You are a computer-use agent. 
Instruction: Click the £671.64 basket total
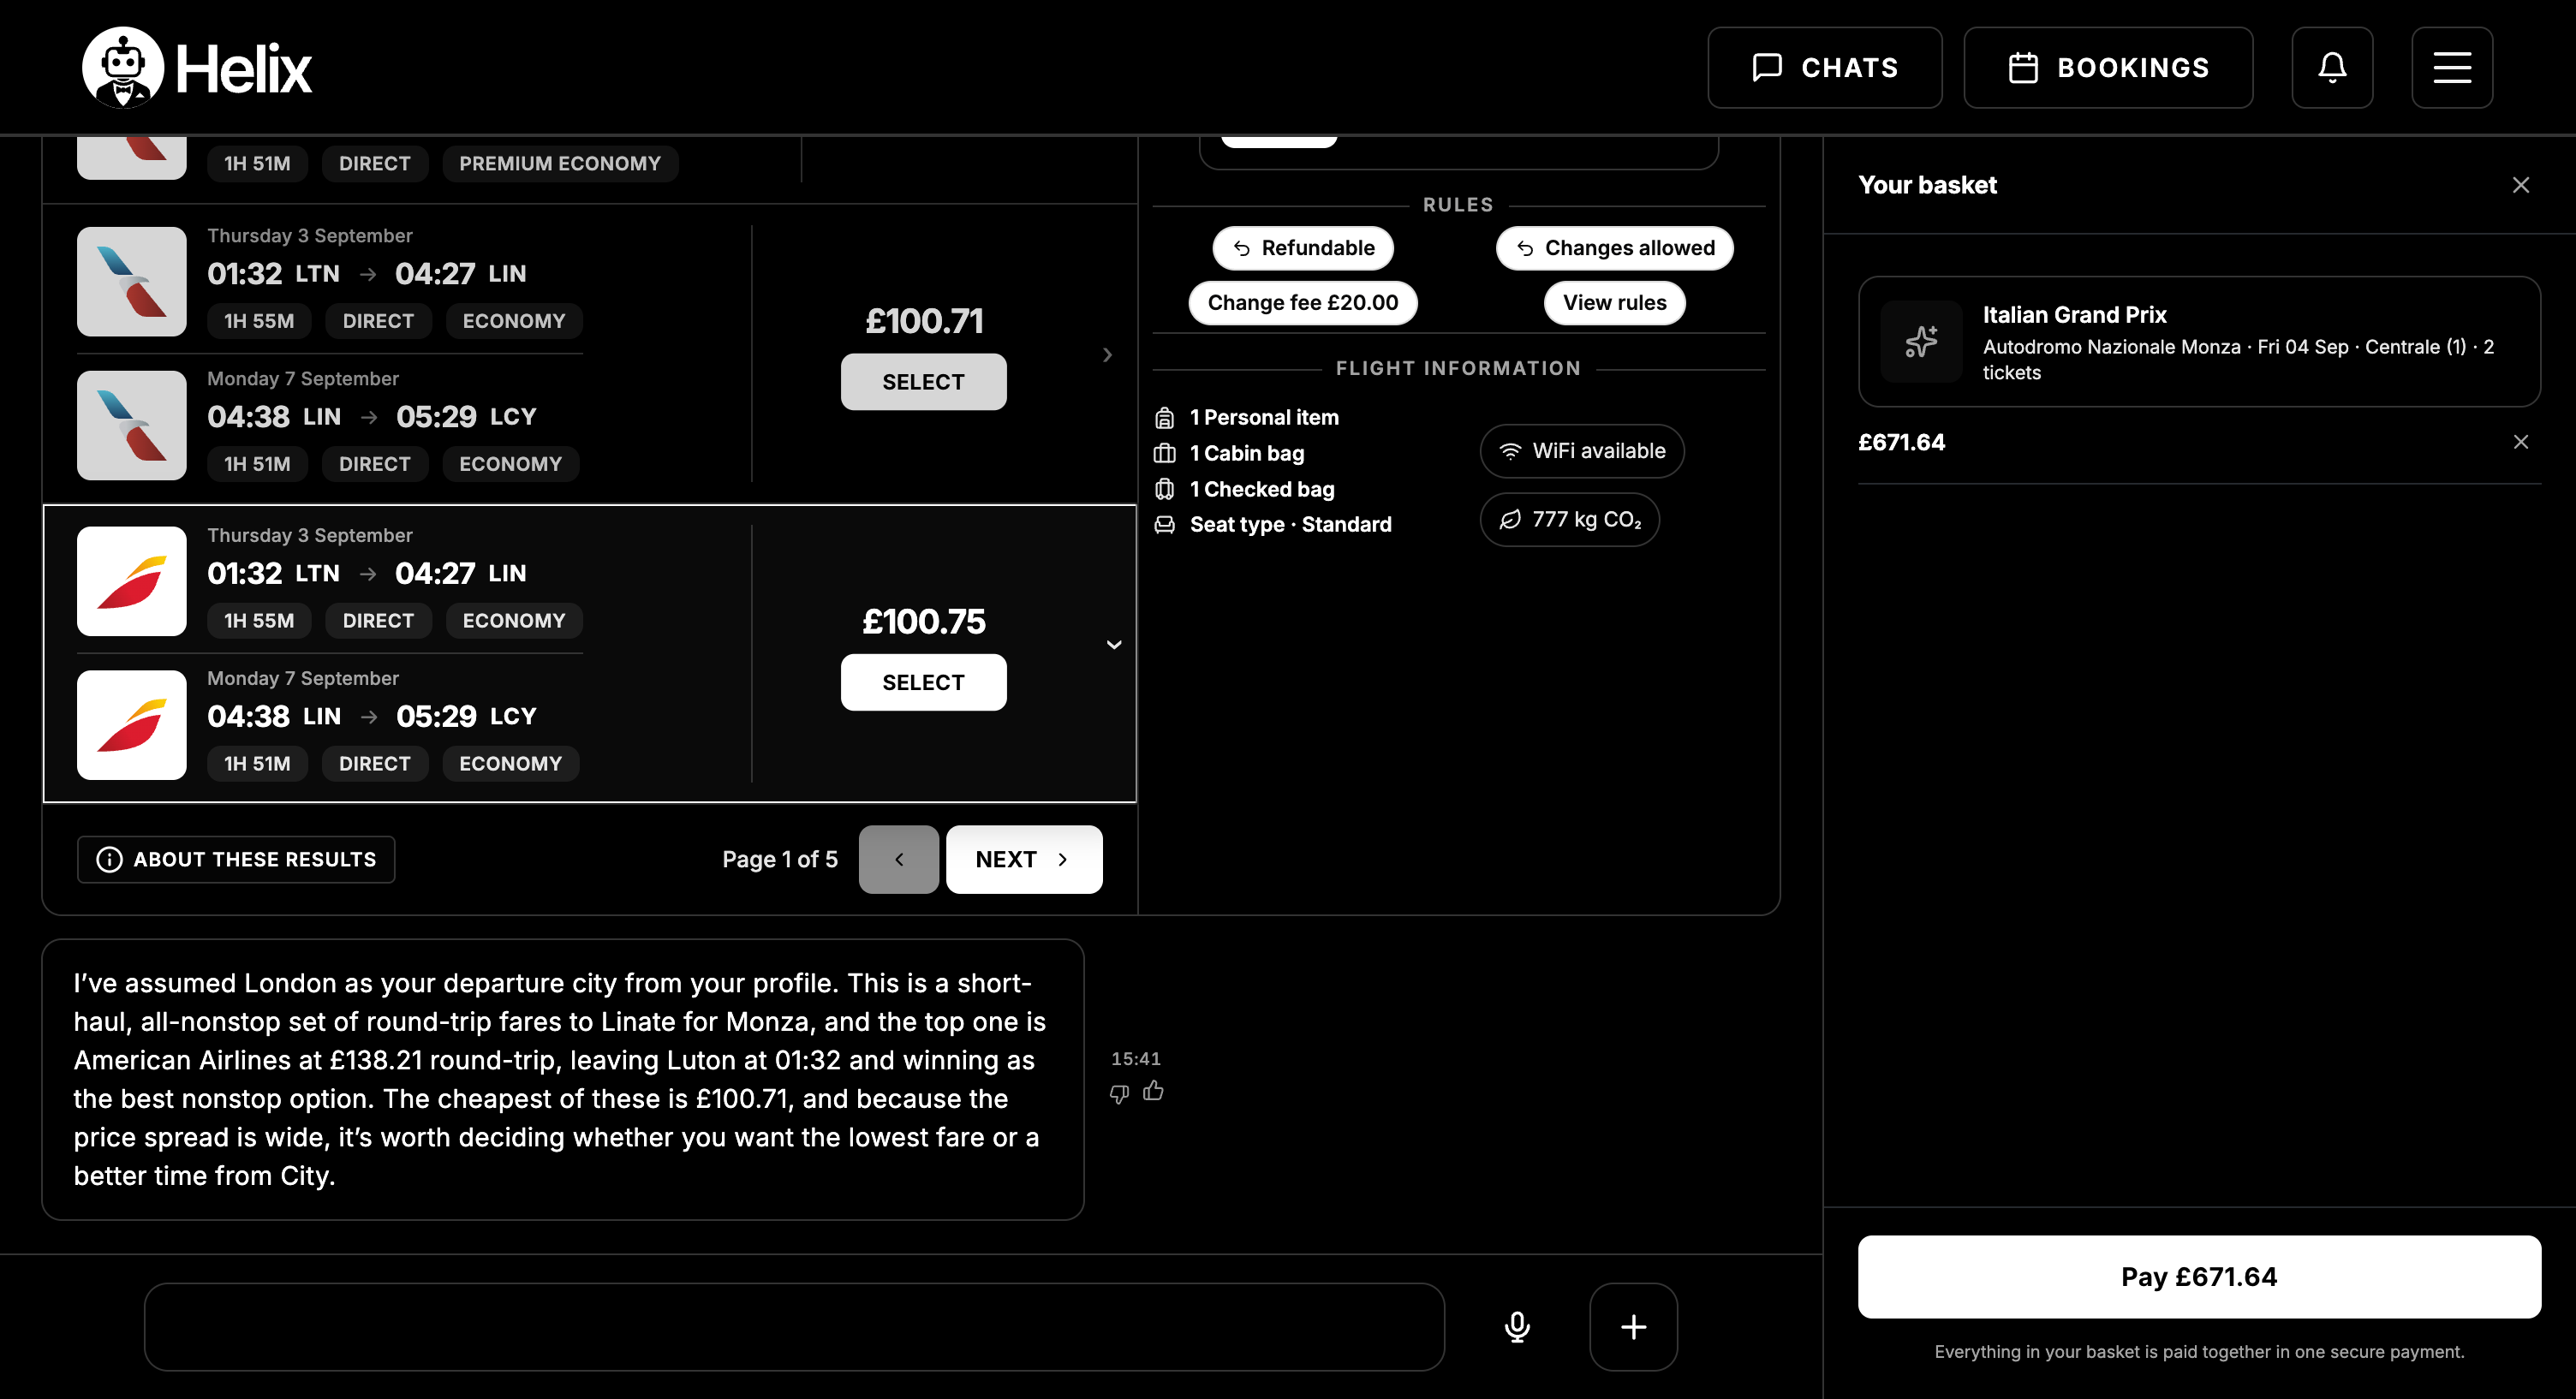pyautogui.click(x=1901, y=442)
